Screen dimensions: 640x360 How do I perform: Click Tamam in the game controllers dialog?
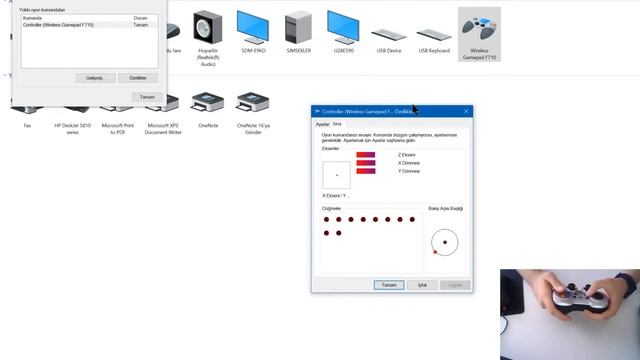[147, 97]
